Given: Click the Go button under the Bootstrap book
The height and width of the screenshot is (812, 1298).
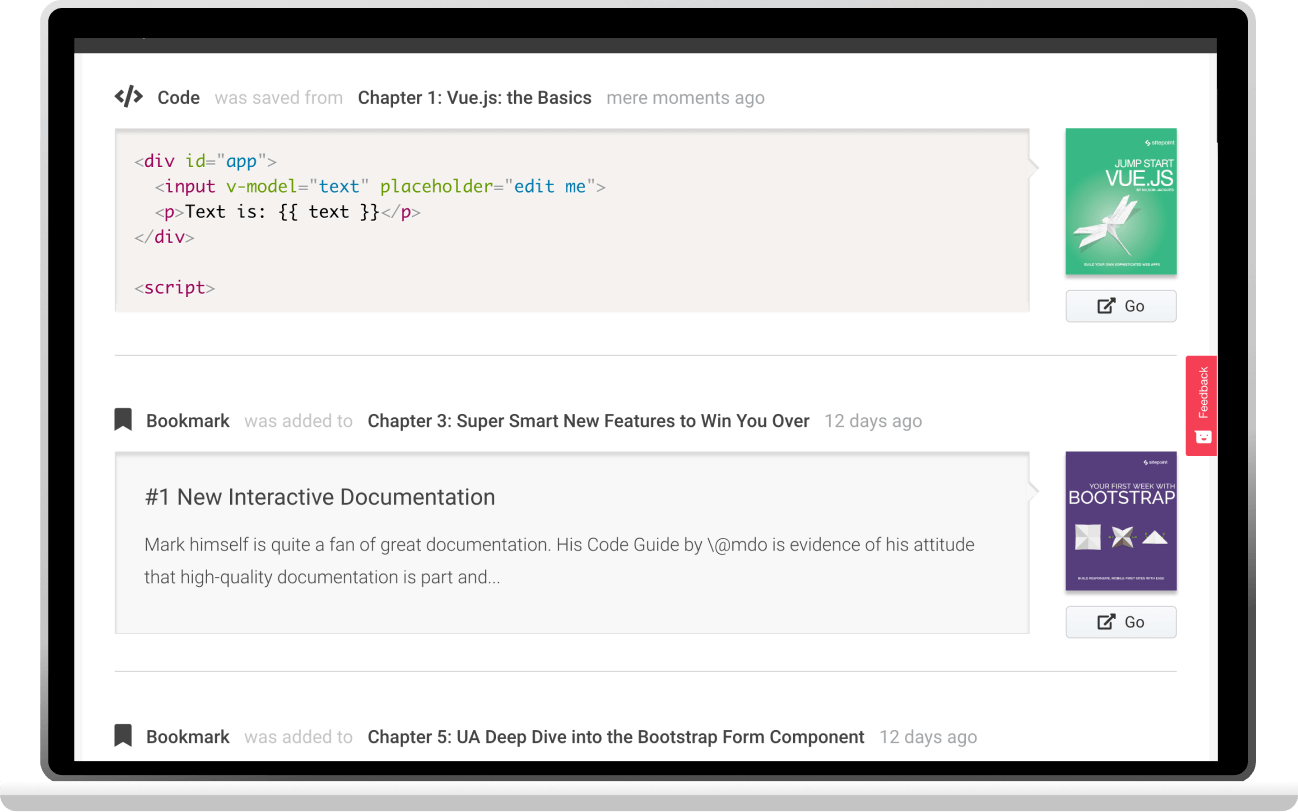Looking at the screenshot, I should click(x=1121, y=621).
